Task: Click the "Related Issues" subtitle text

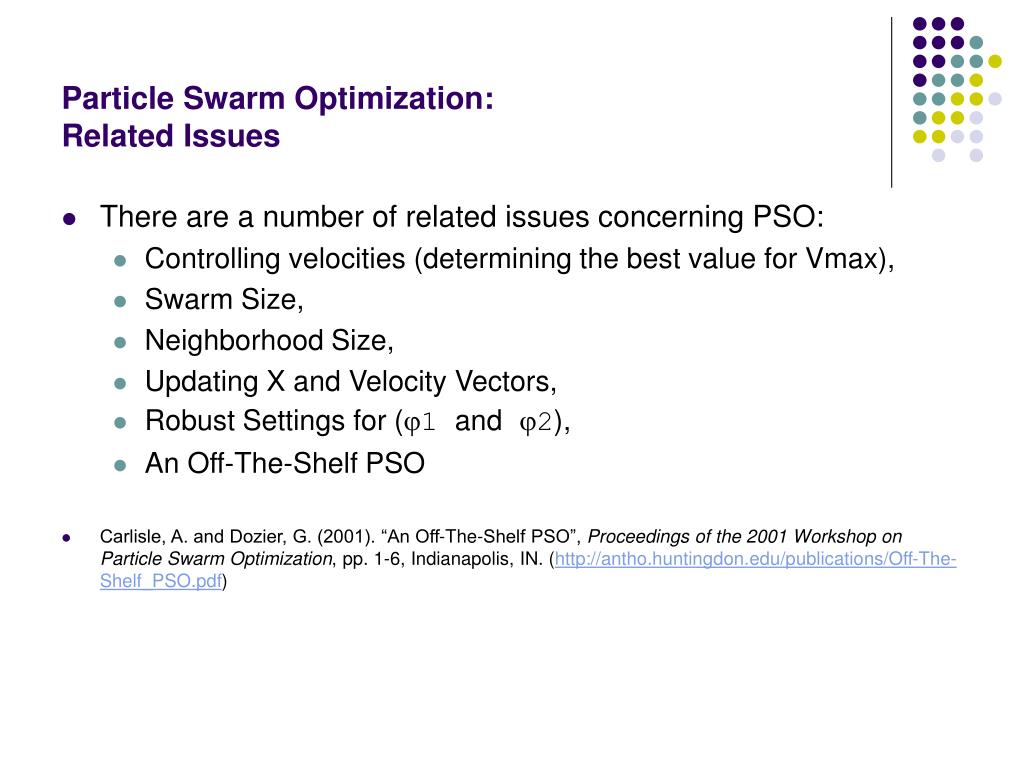Action: (x=170, y=135)
